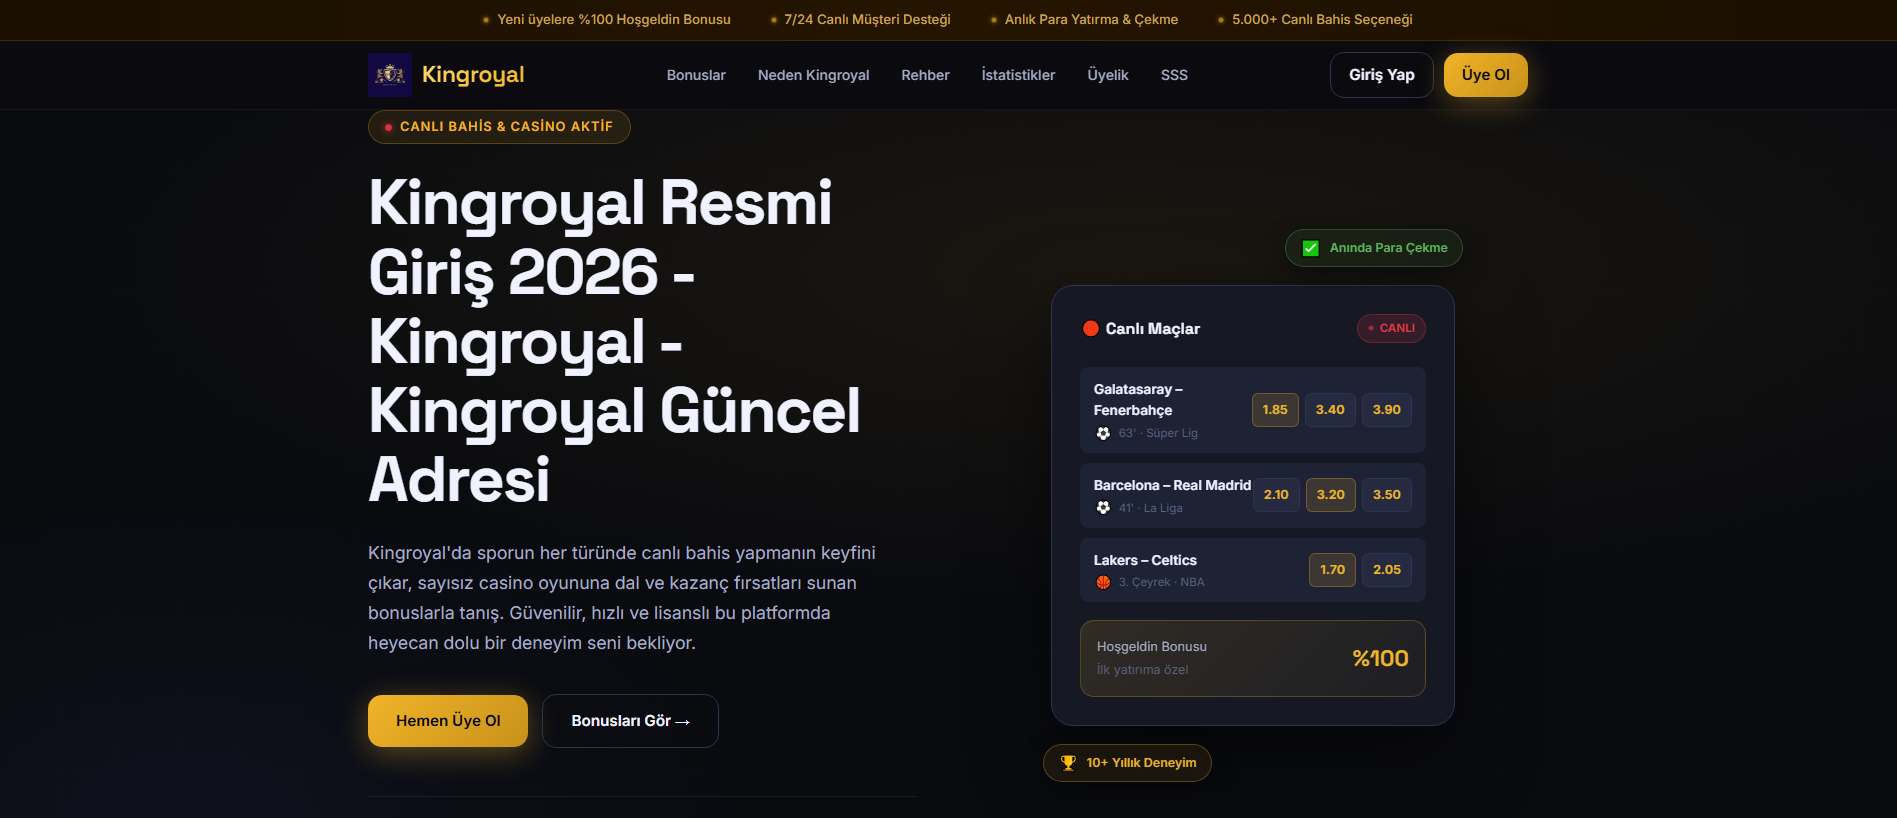Click the 63' · Süper Lig match info

click(x=1158, y=433)
